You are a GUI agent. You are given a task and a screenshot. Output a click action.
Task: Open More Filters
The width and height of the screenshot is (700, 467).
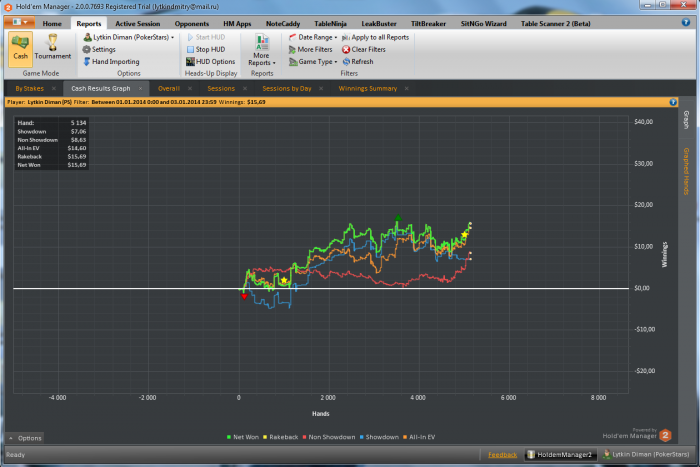tap(311, 50)
